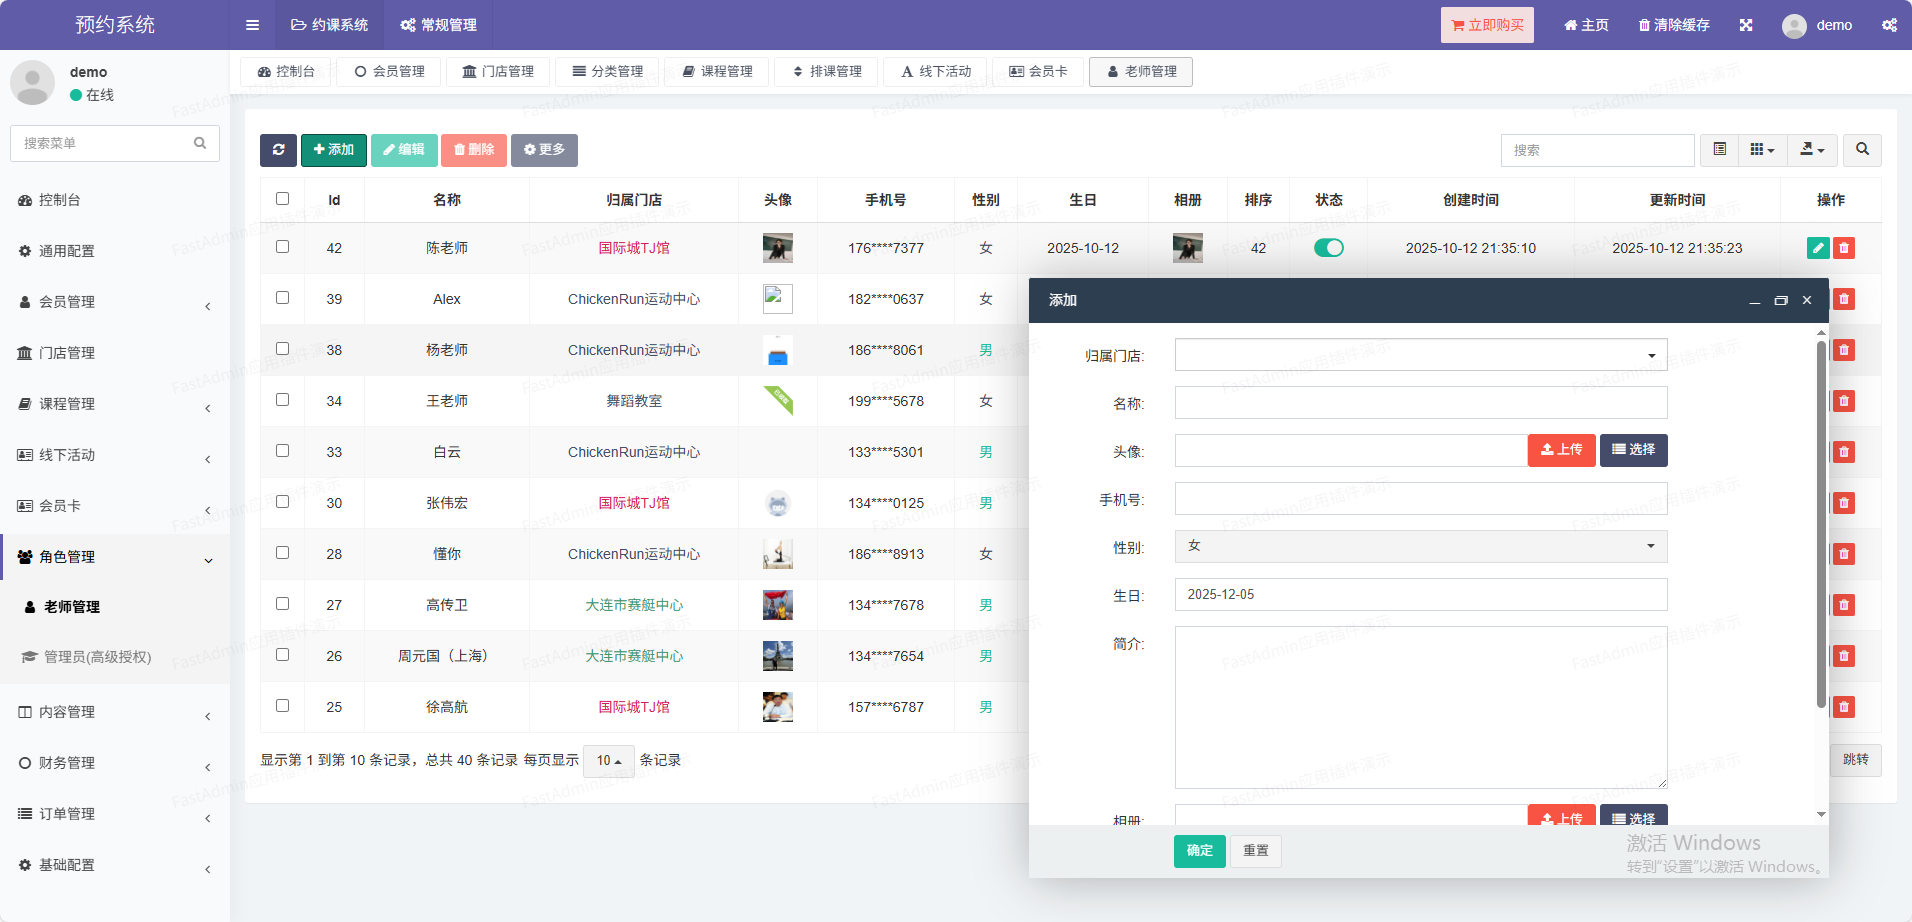Open 财务管理 in the sidebar menu
Screen dimensions: 1912x922
[67, 763]
